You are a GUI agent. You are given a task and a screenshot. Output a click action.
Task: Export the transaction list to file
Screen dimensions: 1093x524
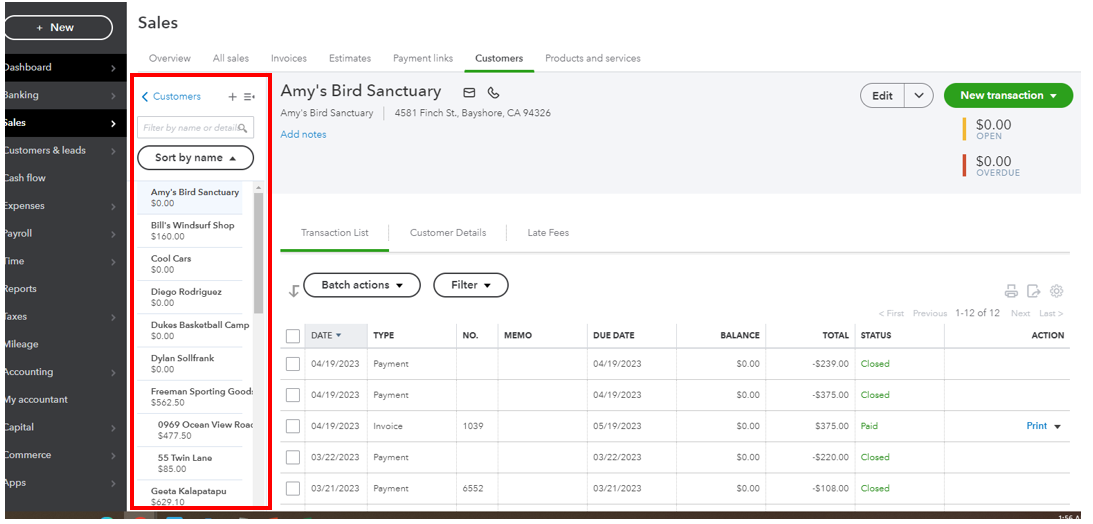point(1034,291)
